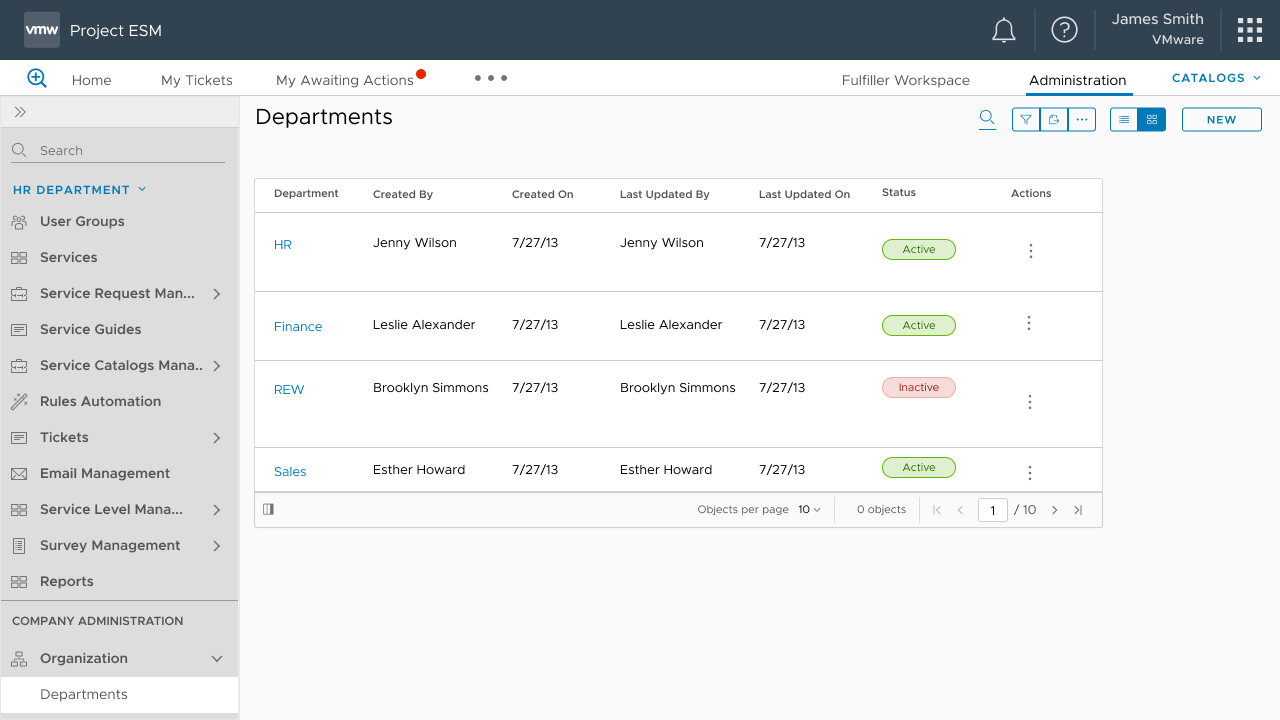
Task: Expand the Tickets sidebar entry
Action: pos(216,437)
